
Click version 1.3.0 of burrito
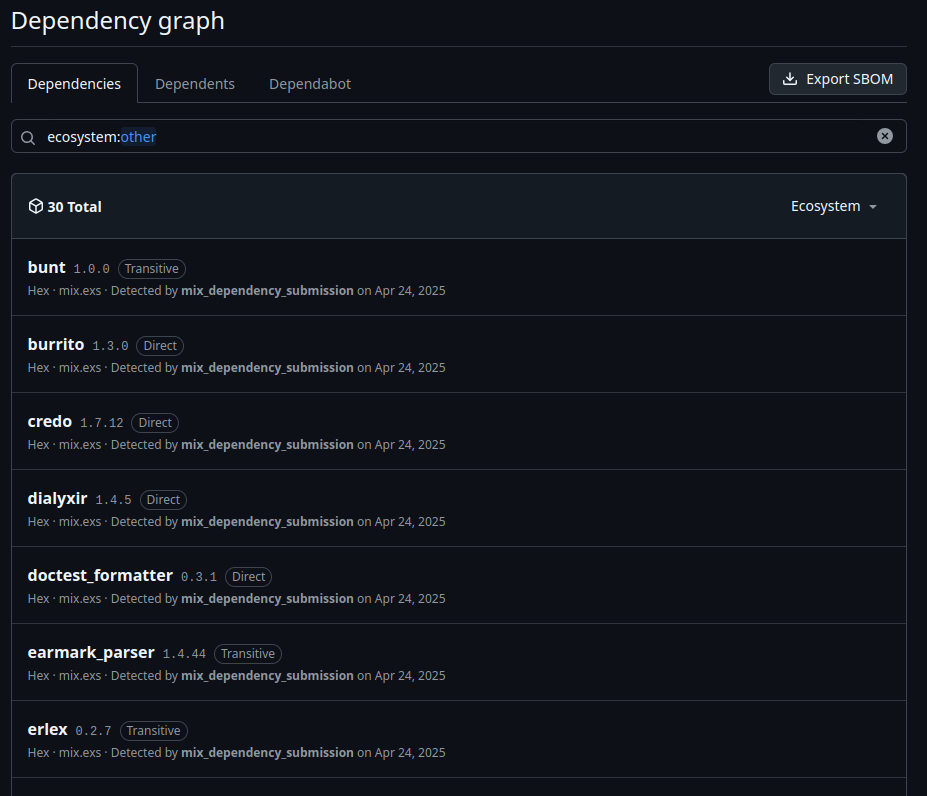pyautogui.click(x=111, y=346)
